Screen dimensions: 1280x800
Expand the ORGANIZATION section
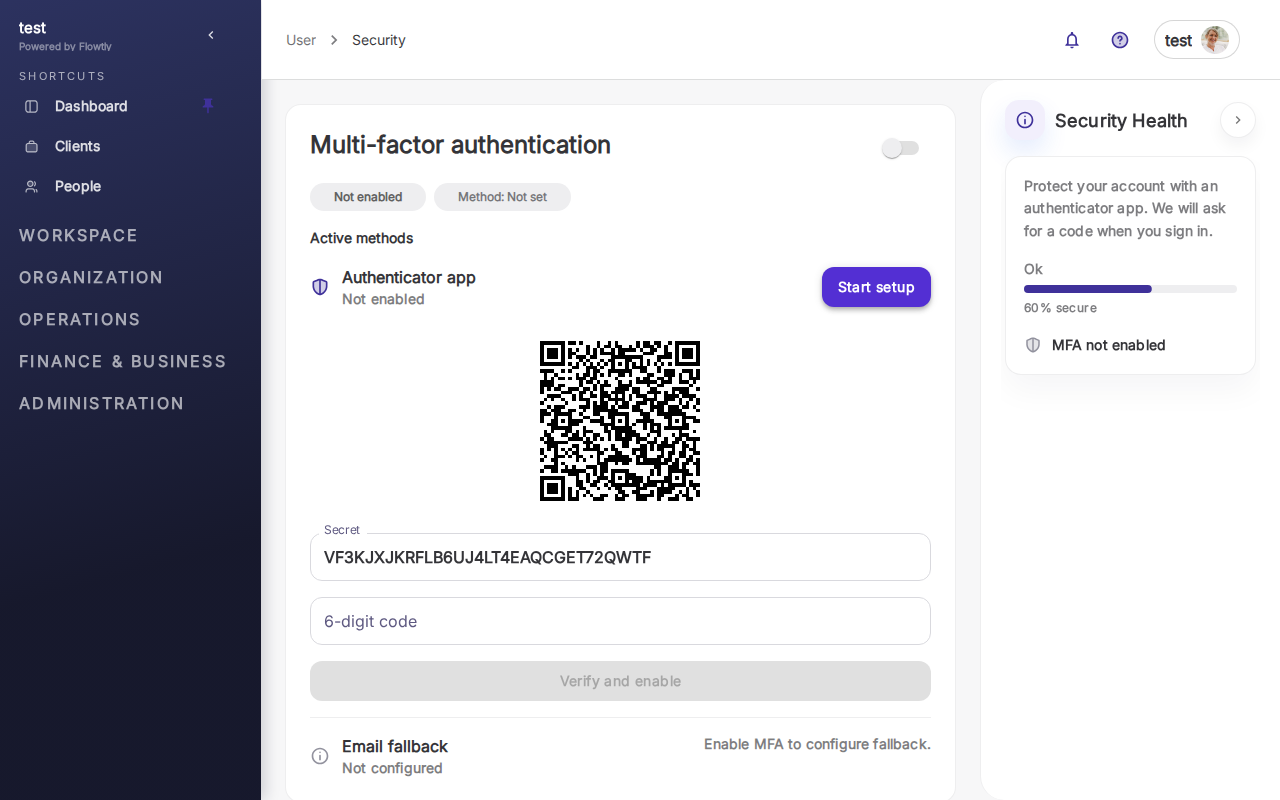click(x=91, y=278)
